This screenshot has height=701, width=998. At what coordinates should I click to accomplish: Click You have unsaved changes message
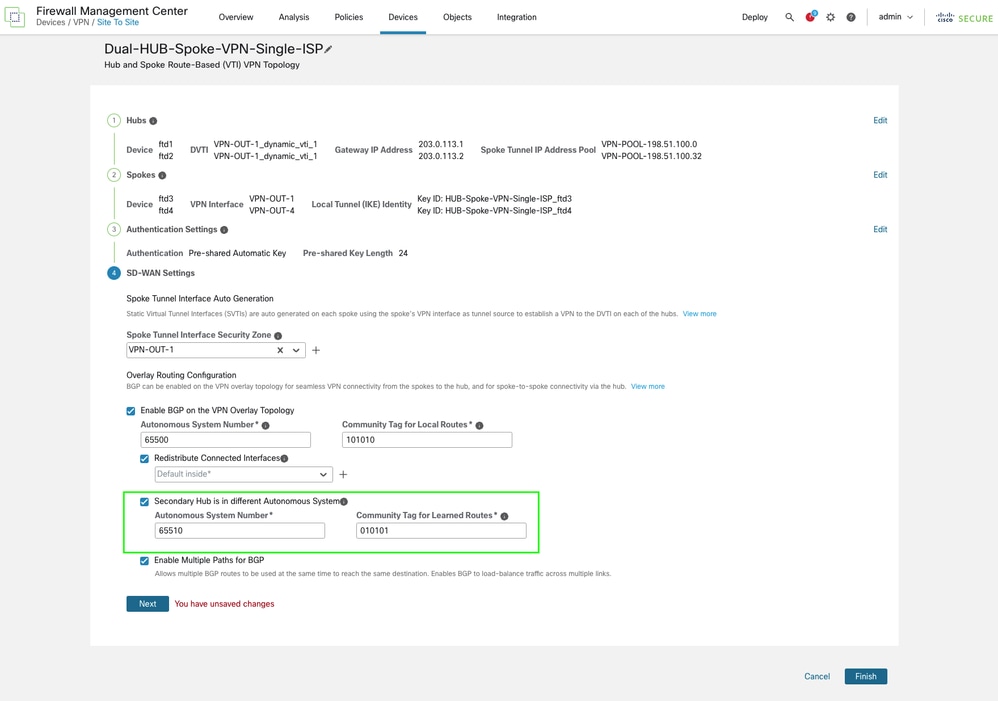pyautogui.click(x=225, y=604)
